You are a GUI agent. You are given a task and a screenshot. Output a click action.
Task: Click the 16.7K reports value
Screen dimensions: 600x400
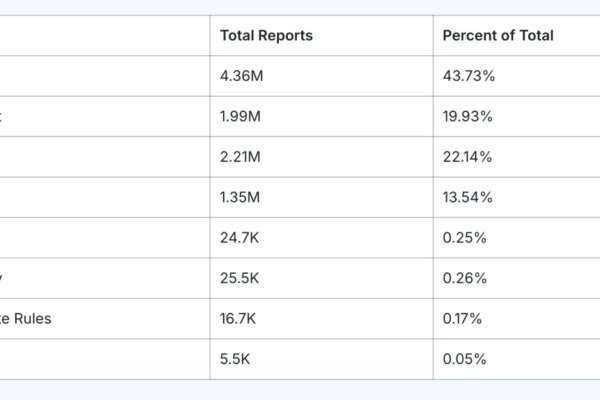(x=238, y=319)
